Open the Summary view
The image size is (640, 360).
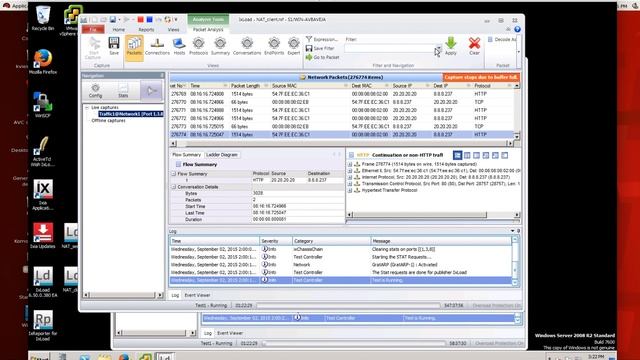click(x=220, y=46)
